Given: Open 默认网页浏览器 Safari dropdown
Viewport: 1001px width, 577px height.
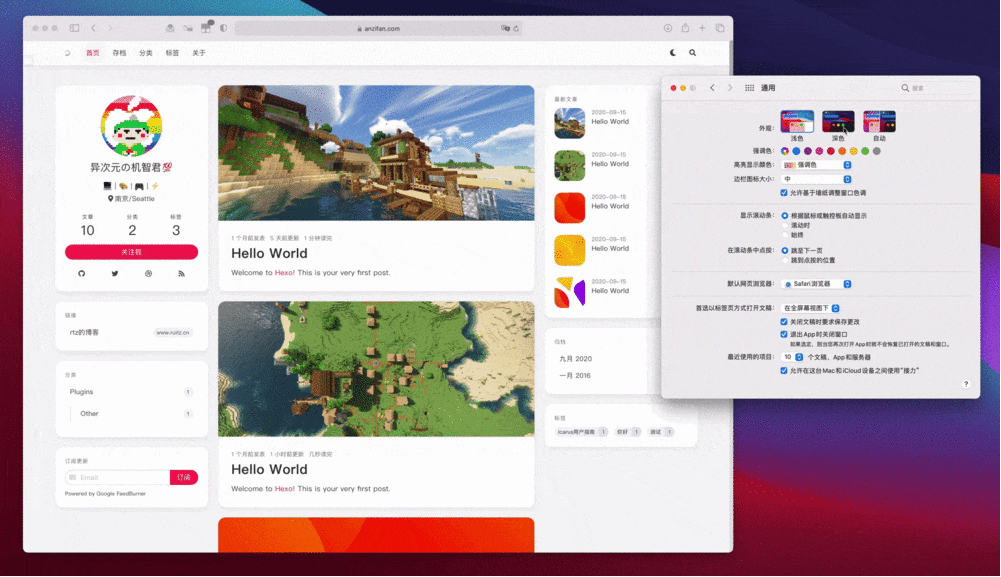Looking at the screenshot, I should [817, 284].
